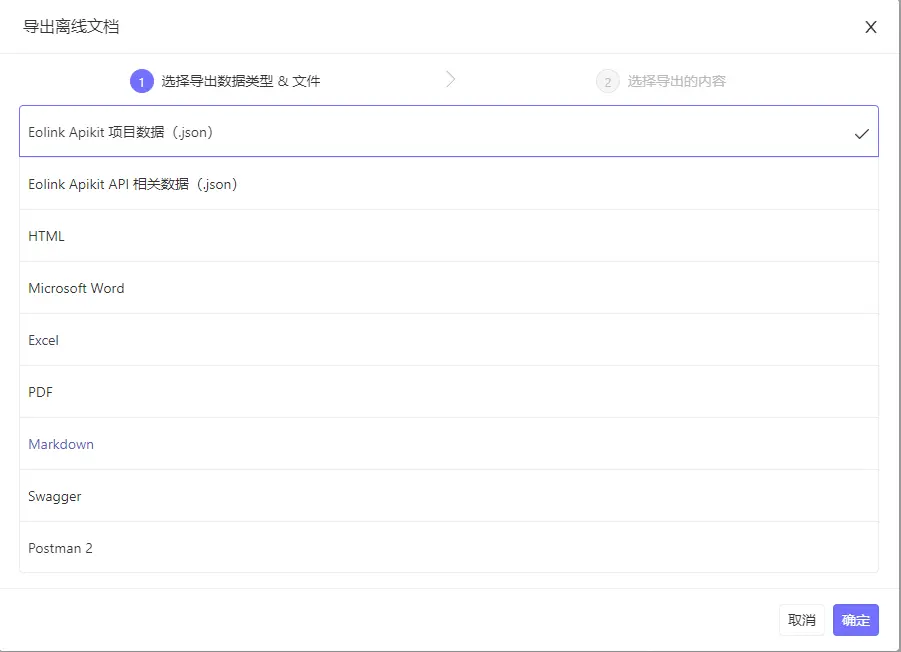The height and width of the screenshot is (652, 901).
Task: Pick the Microsoft Word export option
Action: (x=77, y=288)
